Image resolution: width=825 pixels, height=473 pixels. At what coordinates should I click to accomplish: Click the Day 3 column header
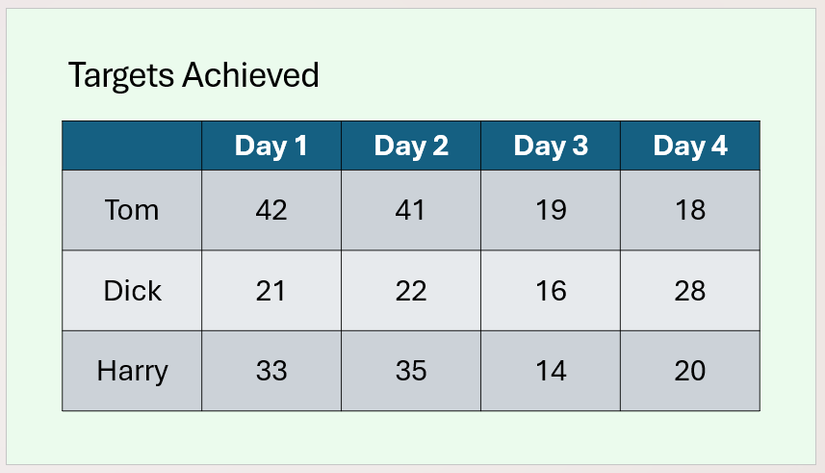[550, 146]
